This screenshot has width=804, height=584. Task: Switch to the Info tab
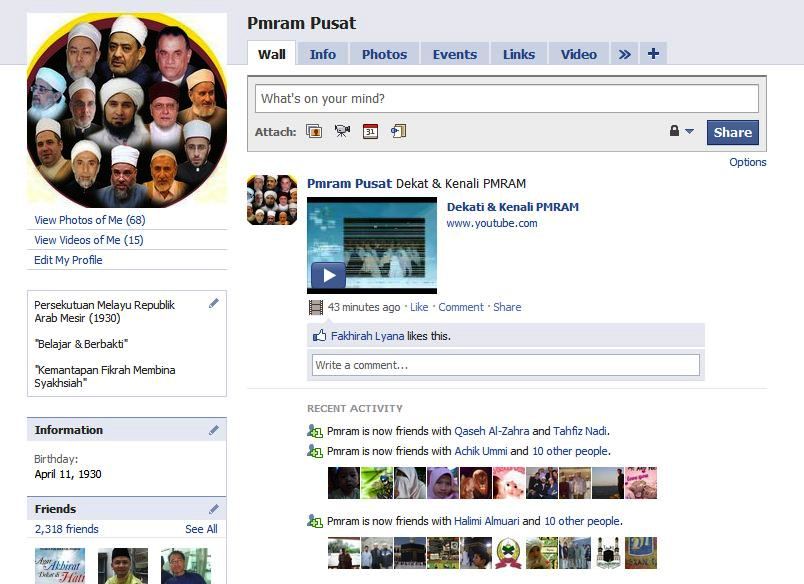(323, 54)
